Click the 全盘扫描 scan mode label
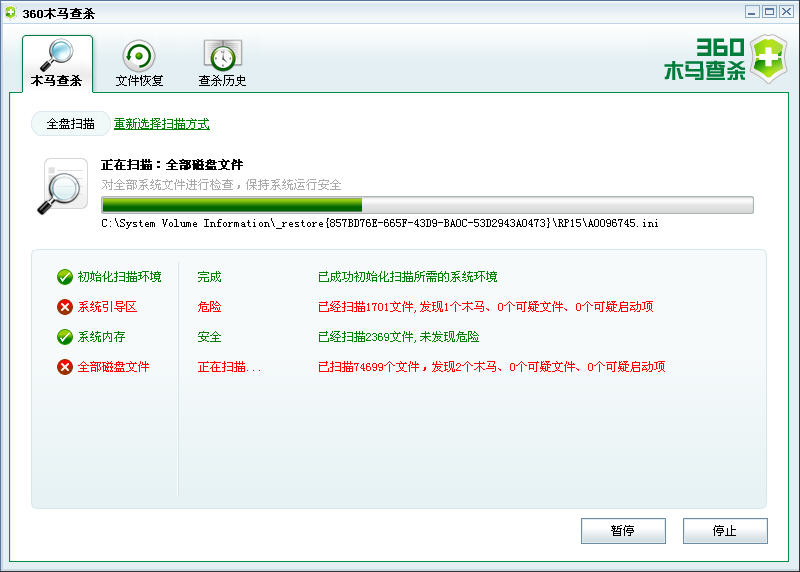800x572 pixels. point(70,123)
